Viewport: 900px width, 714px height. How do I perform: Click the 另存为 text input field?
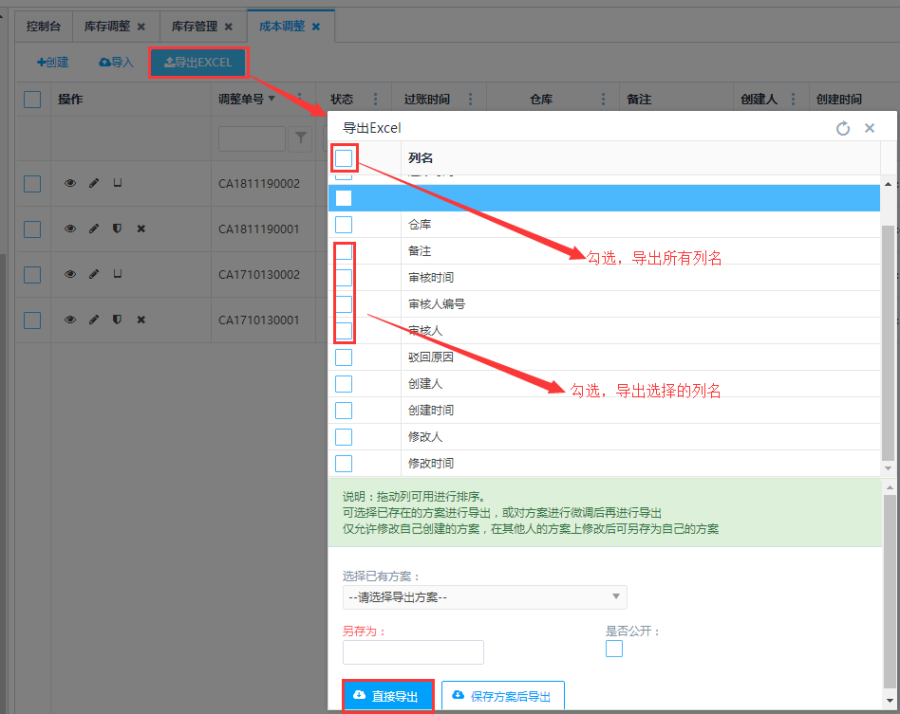413,652
